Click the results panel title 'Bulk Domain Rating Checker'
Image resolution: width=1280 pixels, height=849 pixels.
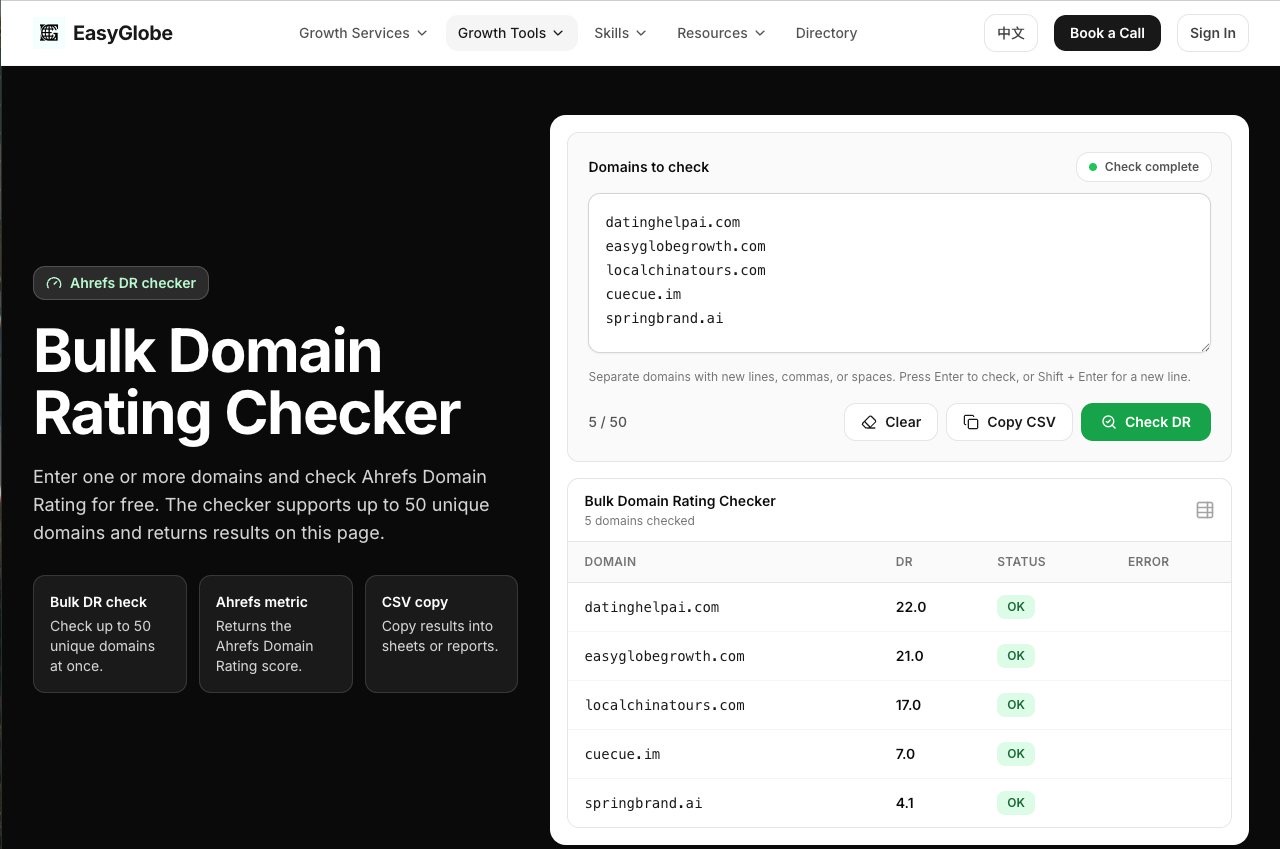pyautogui.click(x=680, y=501)
